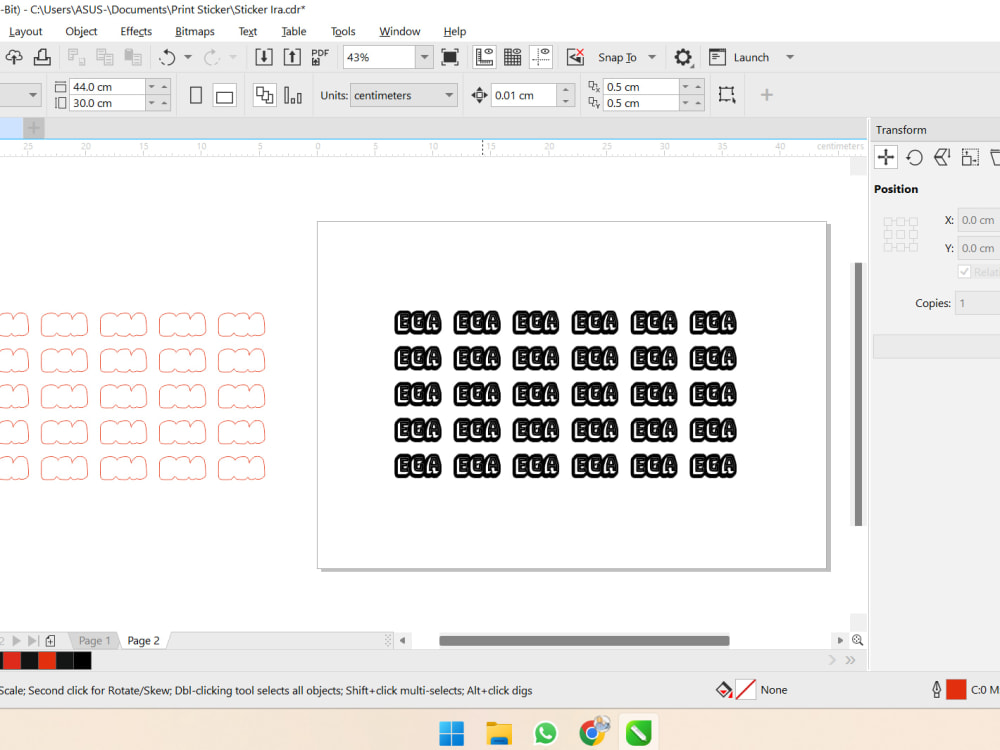Toggle full-screen preview icon

pyautogui.click(x=450, y=57)
